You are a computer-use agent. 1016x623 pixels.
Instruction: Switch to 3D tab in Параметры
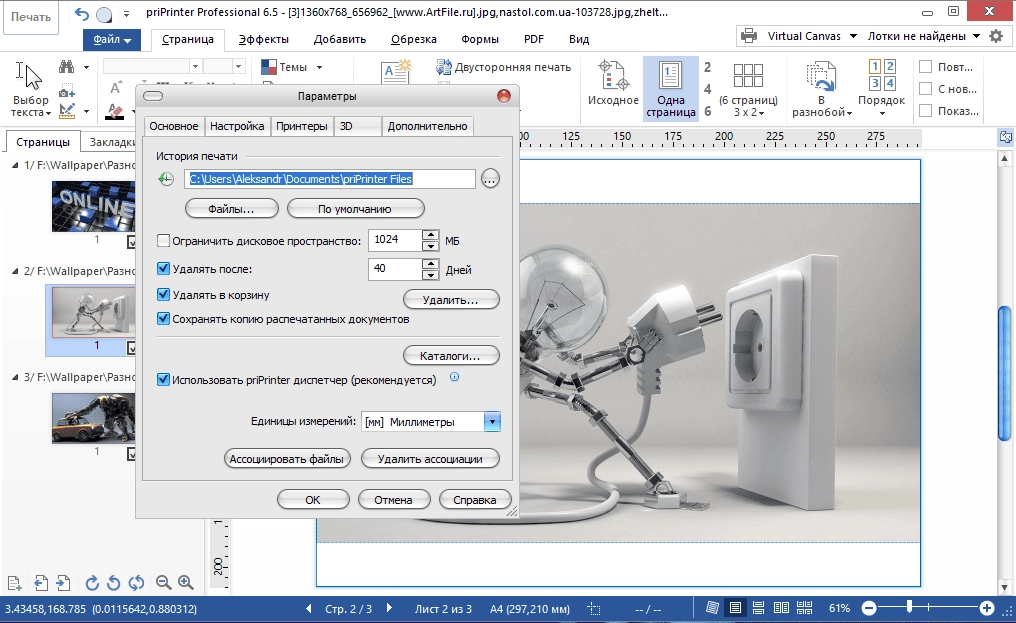pos(357,126)
